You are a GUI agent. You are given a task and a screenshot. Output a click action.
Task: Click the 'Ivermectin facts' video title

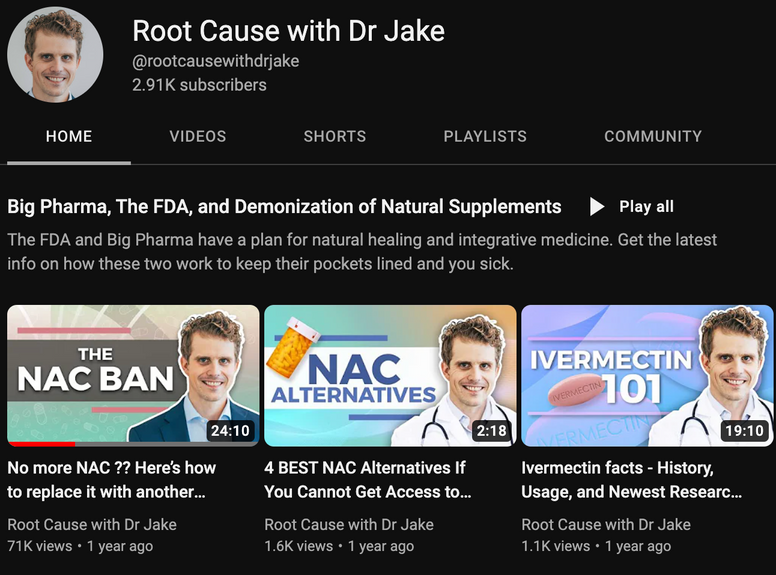coord(632,479)
